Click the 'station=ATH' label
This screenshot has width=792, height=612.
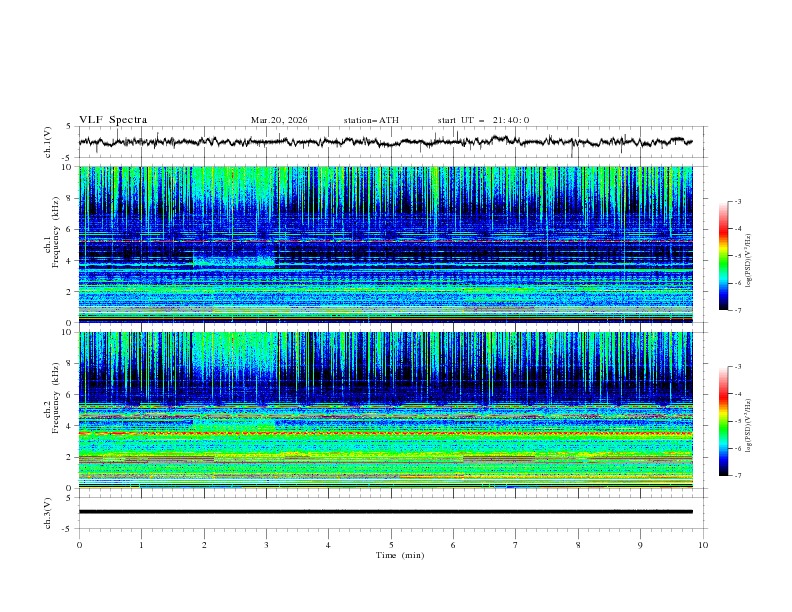pyautogui.click(x=371, y=120)
